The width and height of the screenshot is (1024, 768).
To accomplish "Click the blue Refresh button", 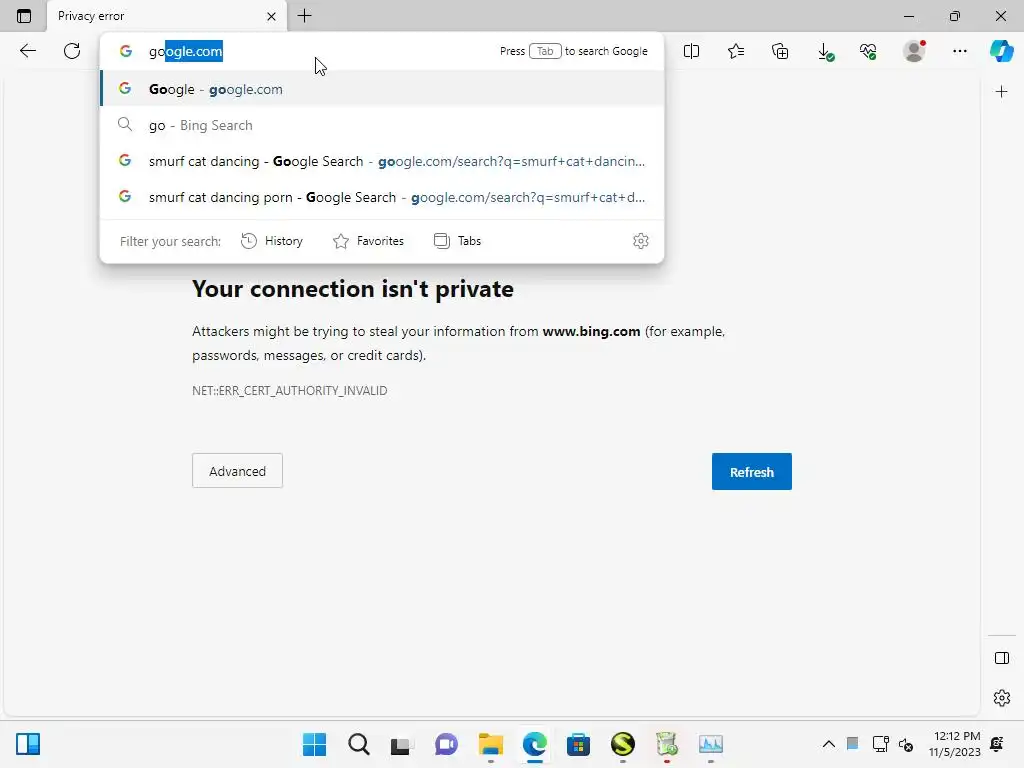I will 752,472.
